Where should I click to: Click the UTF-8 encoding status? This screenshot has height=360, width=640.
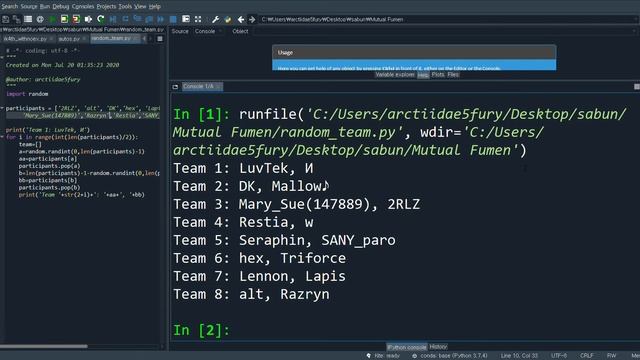(559, 356)
